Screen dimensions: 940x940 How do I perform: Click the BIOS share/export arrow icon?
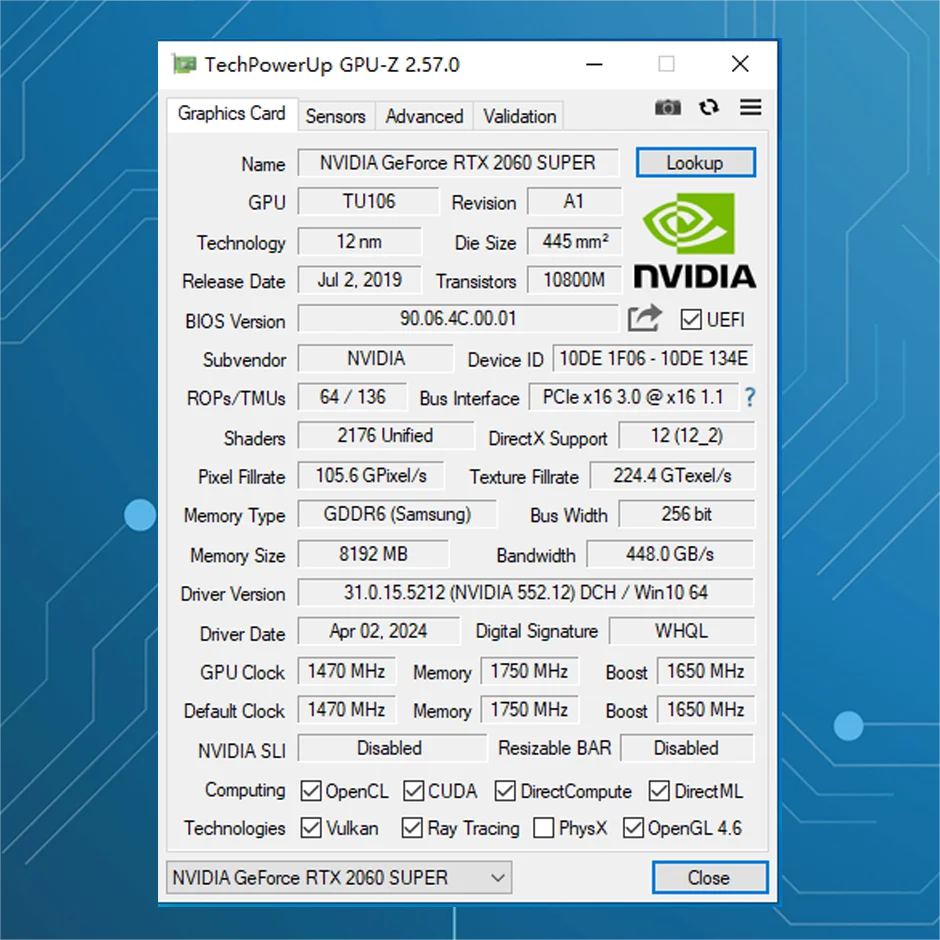point(644,318)
